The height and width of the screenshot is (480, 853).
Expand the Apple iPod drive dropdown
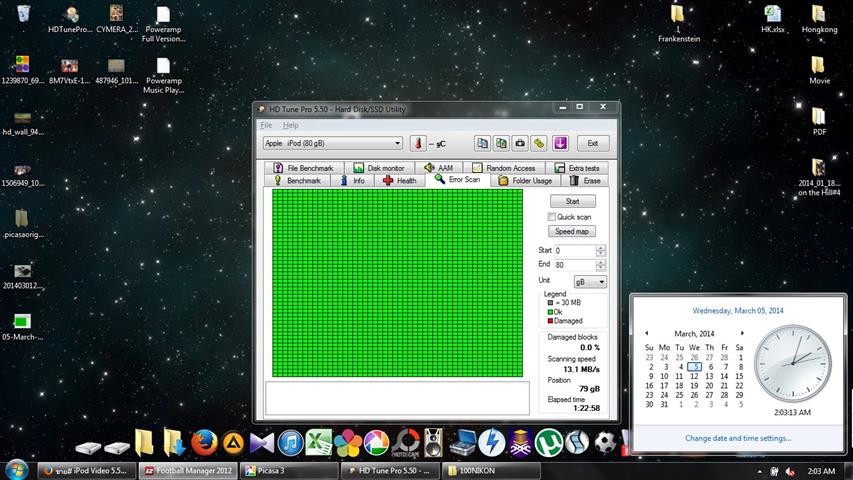click(397, 143)
